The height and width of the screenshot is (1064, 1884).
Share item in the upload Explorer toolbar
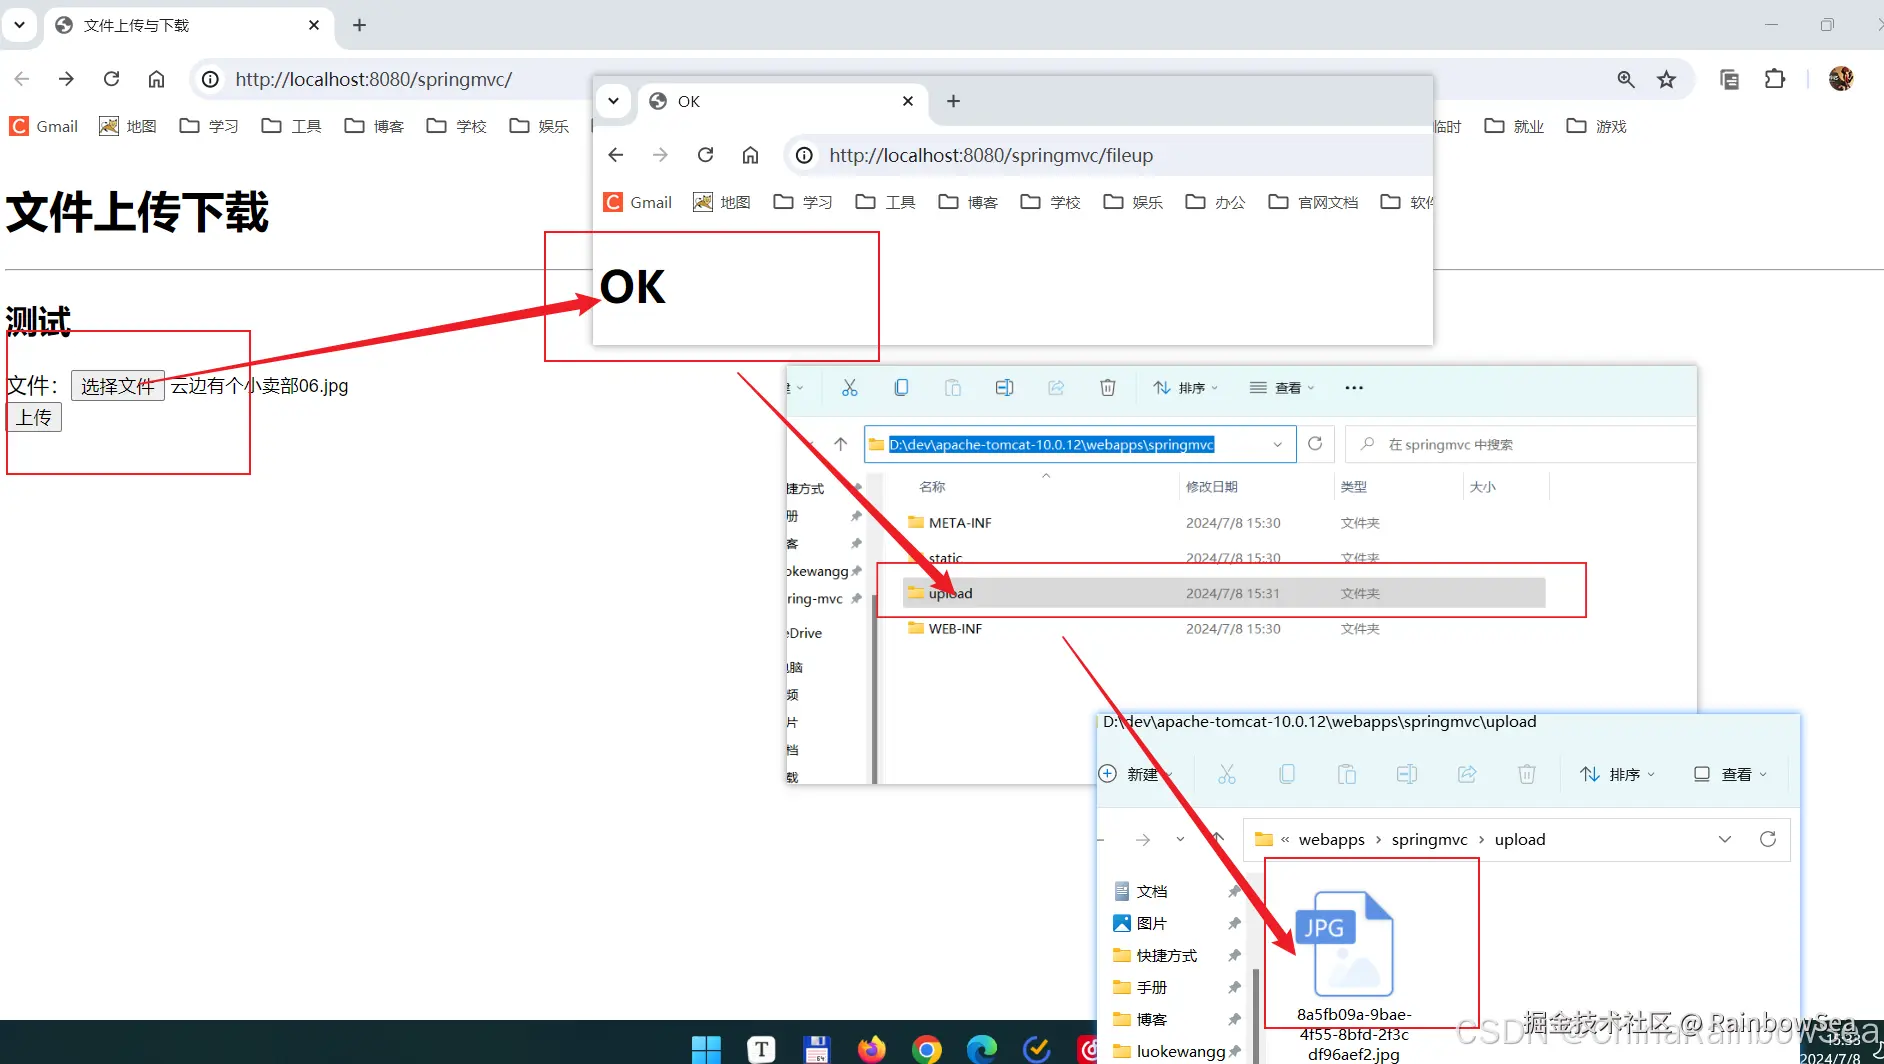pyautogui.click(x=1467, y=774)
